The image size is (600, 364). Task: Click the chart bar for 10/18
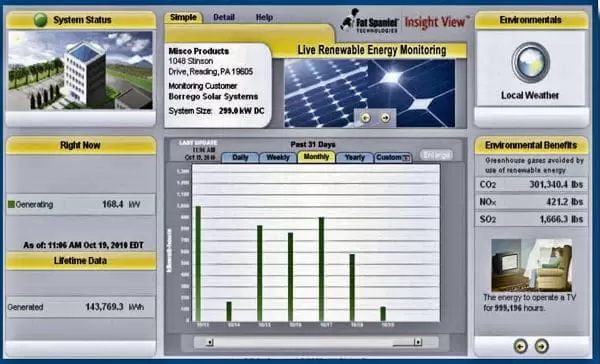[352, 287]
